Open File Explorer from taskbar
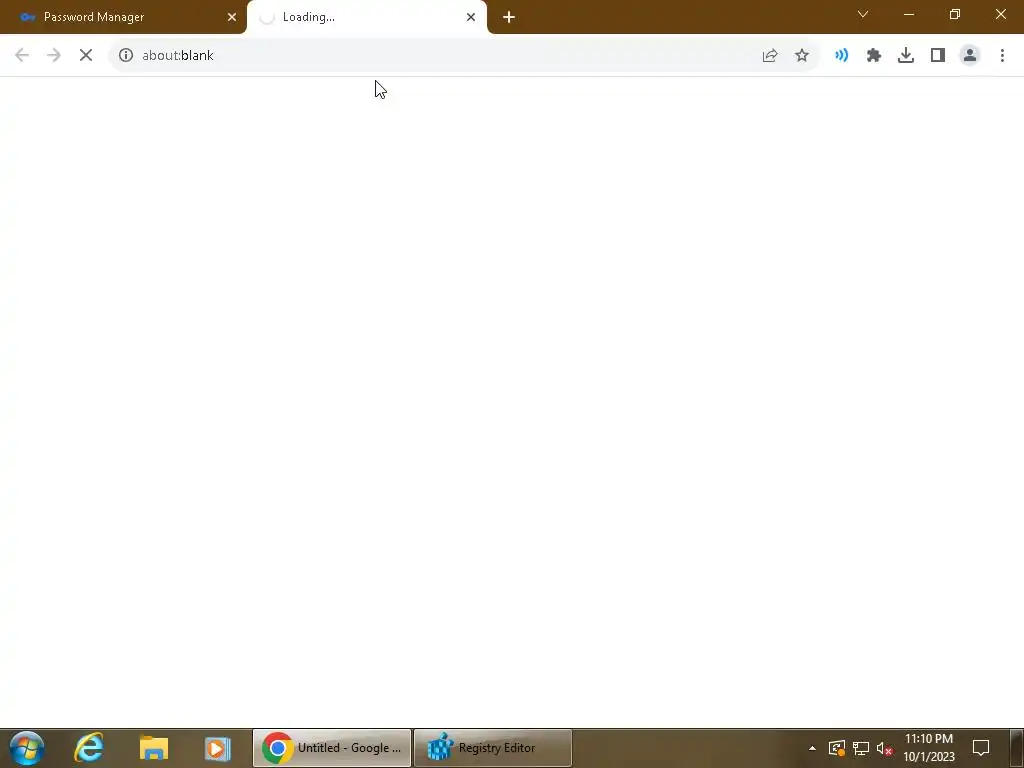 [154, 748]
